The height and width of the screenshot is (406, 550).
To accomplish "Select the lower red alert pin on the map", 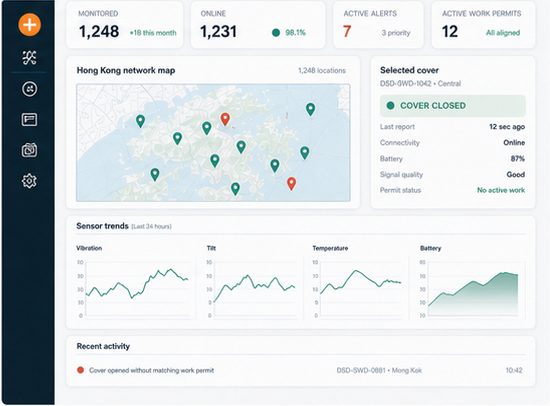I will [291, 184].
